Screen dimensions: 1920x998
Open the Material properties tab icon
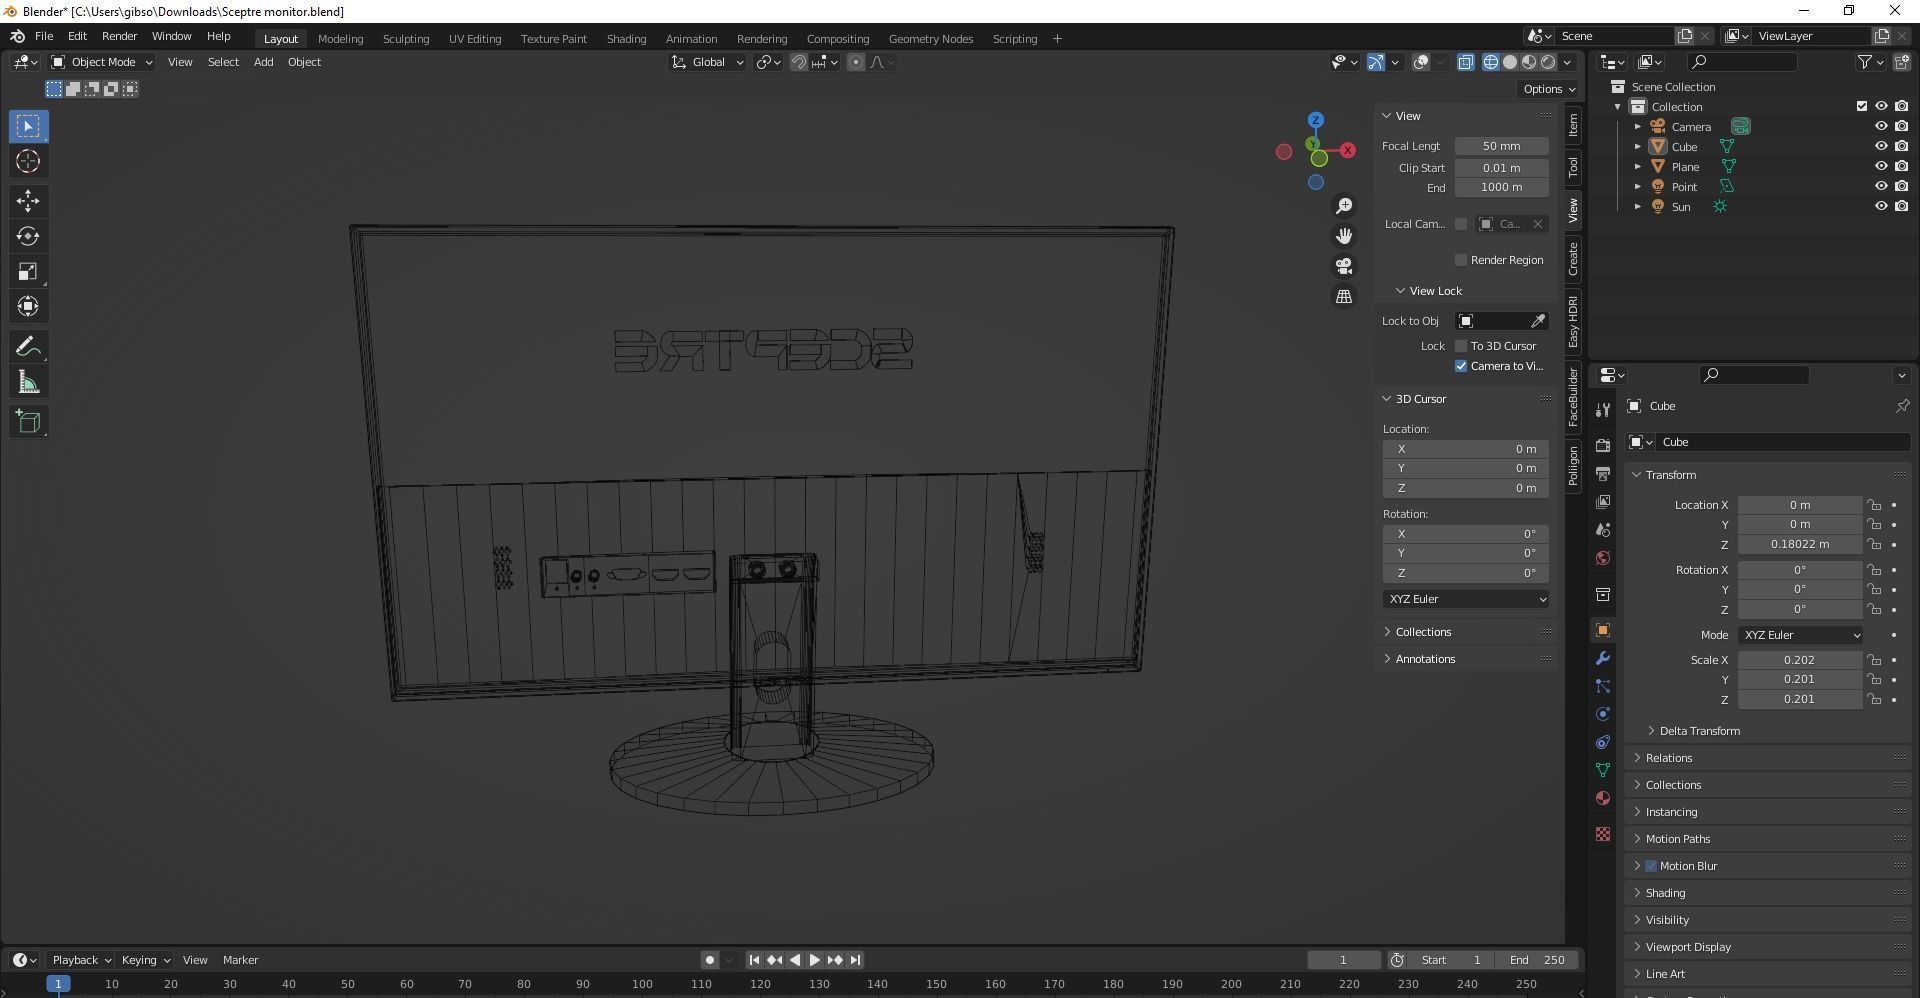click(1603, 798)
